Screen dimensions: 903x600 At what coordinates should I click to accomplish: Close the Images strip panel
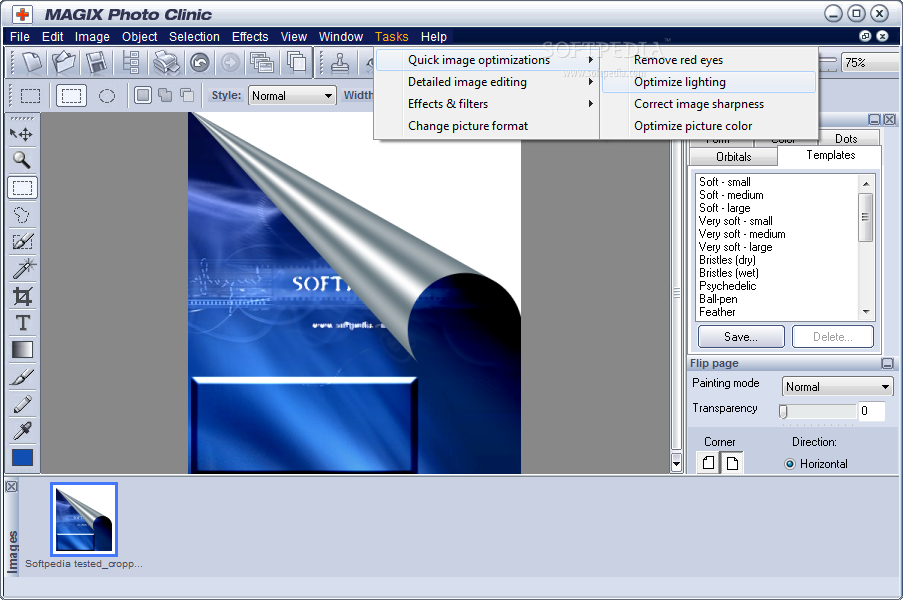point(11,487)
